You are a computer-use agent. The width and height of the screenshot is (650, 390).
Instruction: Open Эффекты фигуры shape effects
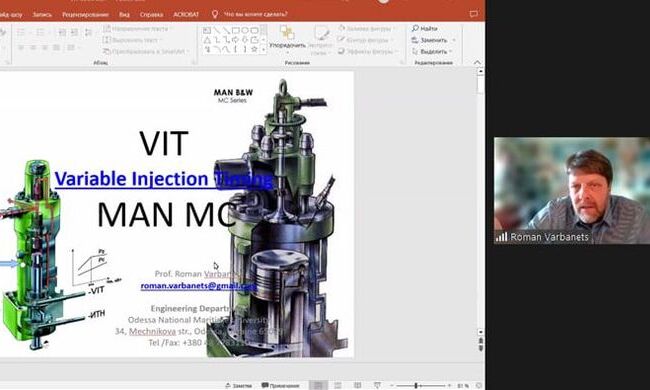(x=367, y=51)
